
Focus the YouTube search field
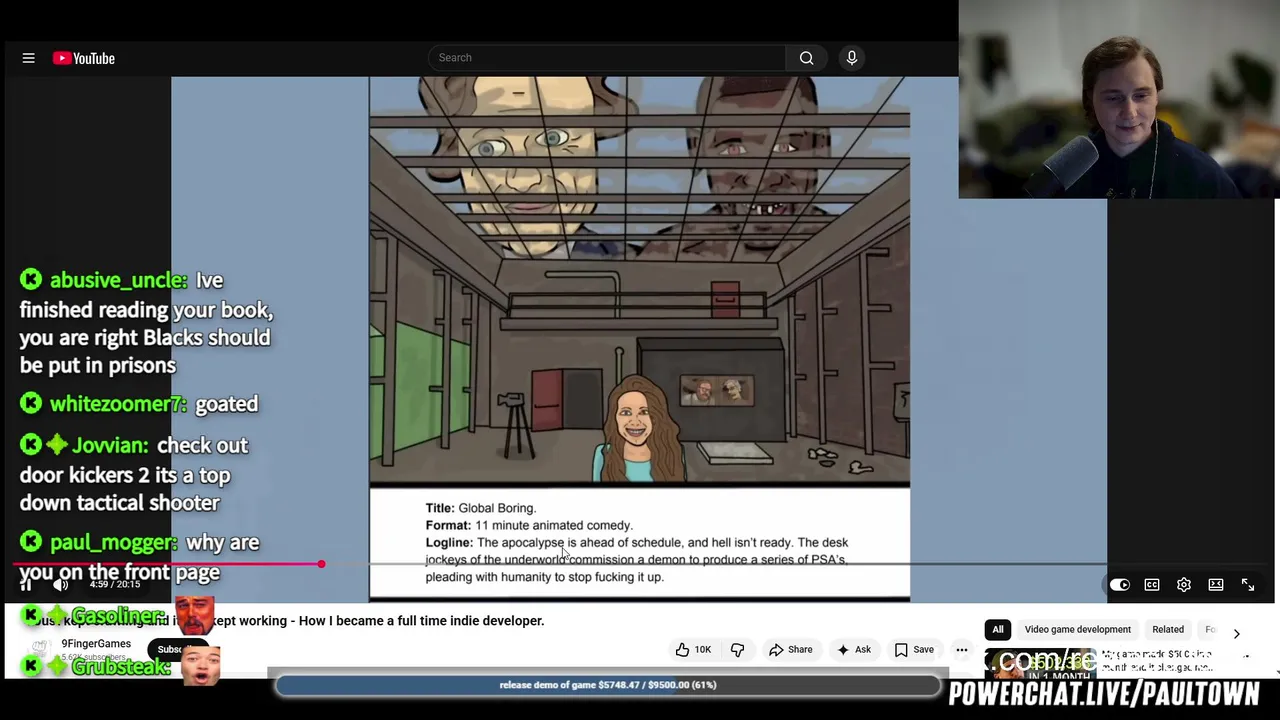point(607,57)
